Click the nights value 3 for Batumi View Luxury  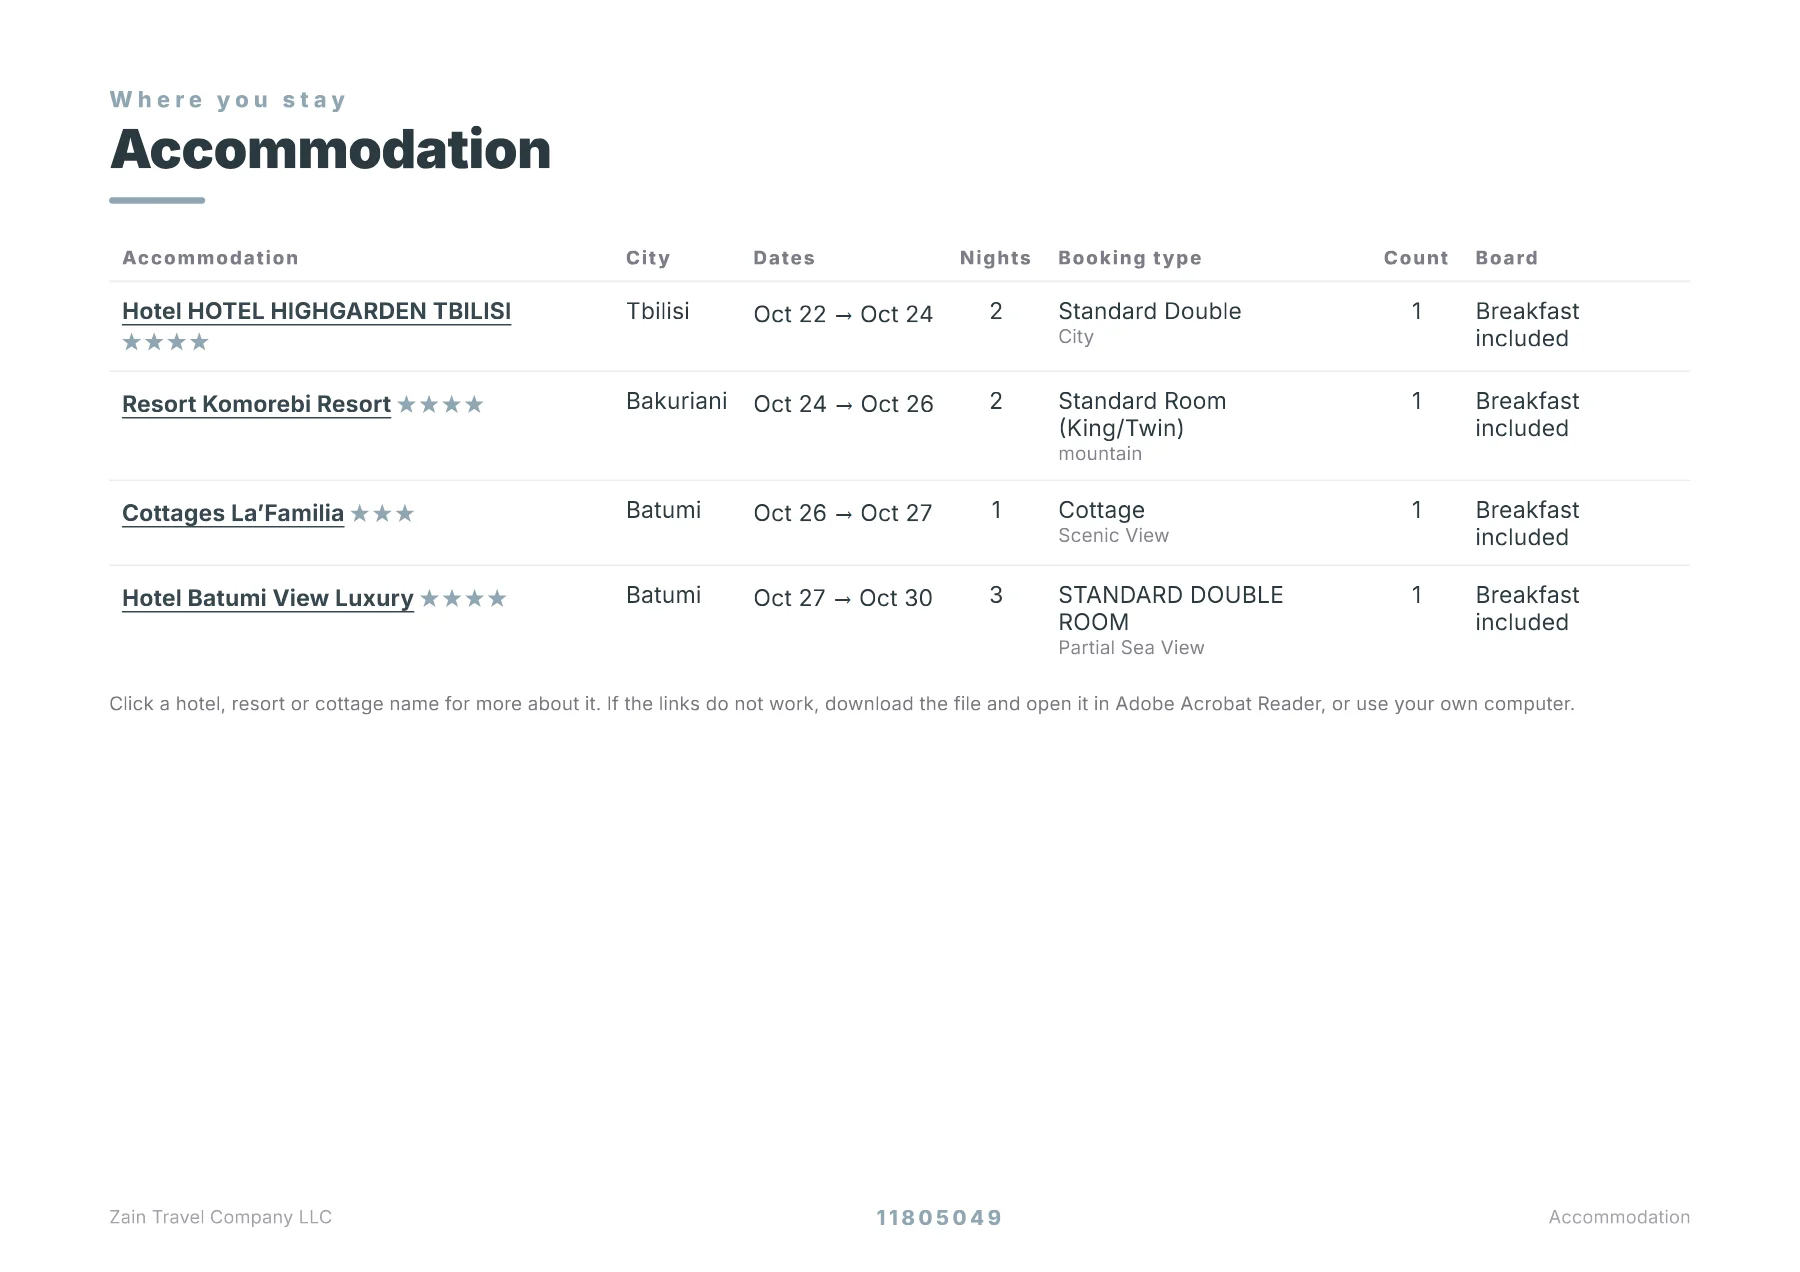(x=996, y=595)
